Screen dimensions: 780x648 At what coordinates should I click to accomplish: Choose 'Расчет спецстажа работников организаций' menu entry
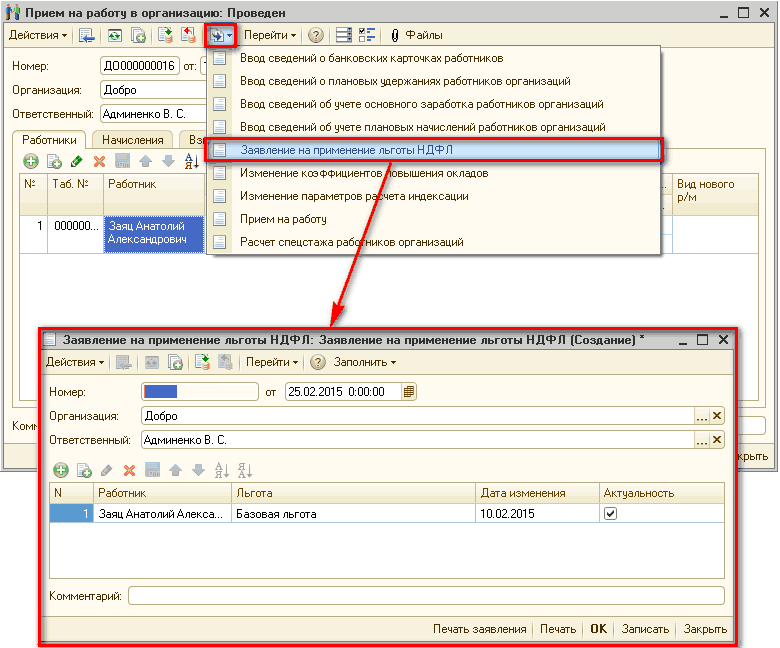coord(351,242)
